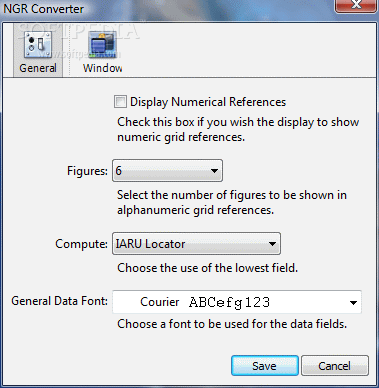Click 'Choose a font to be used' hint text

[x=232, y=324]
